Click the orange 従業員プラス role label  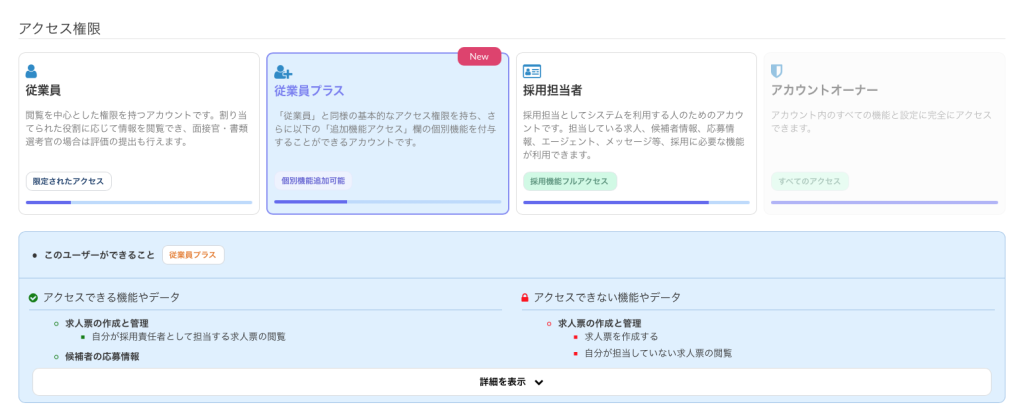click(x=193, y=255)
